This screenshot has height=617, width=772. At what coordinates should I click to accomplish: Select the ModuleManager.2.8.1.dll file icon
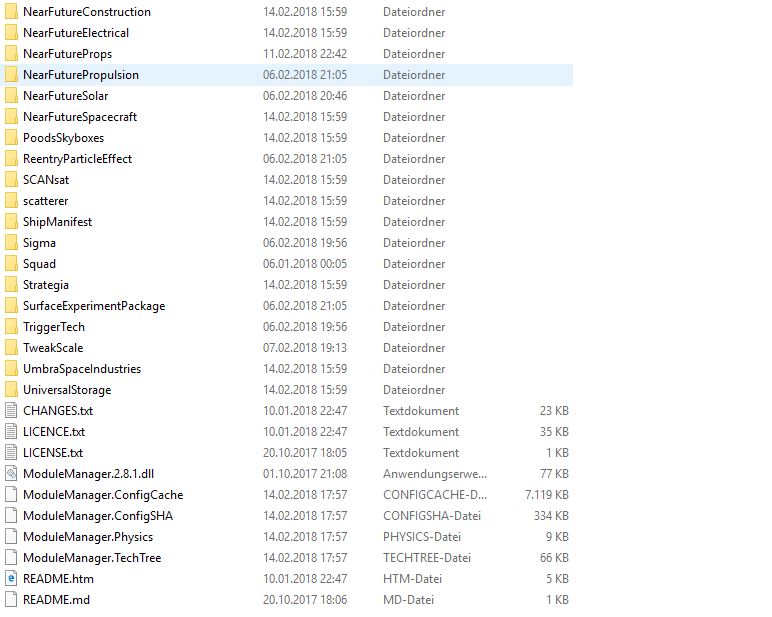pyautogui.click(x=10, y=474)
